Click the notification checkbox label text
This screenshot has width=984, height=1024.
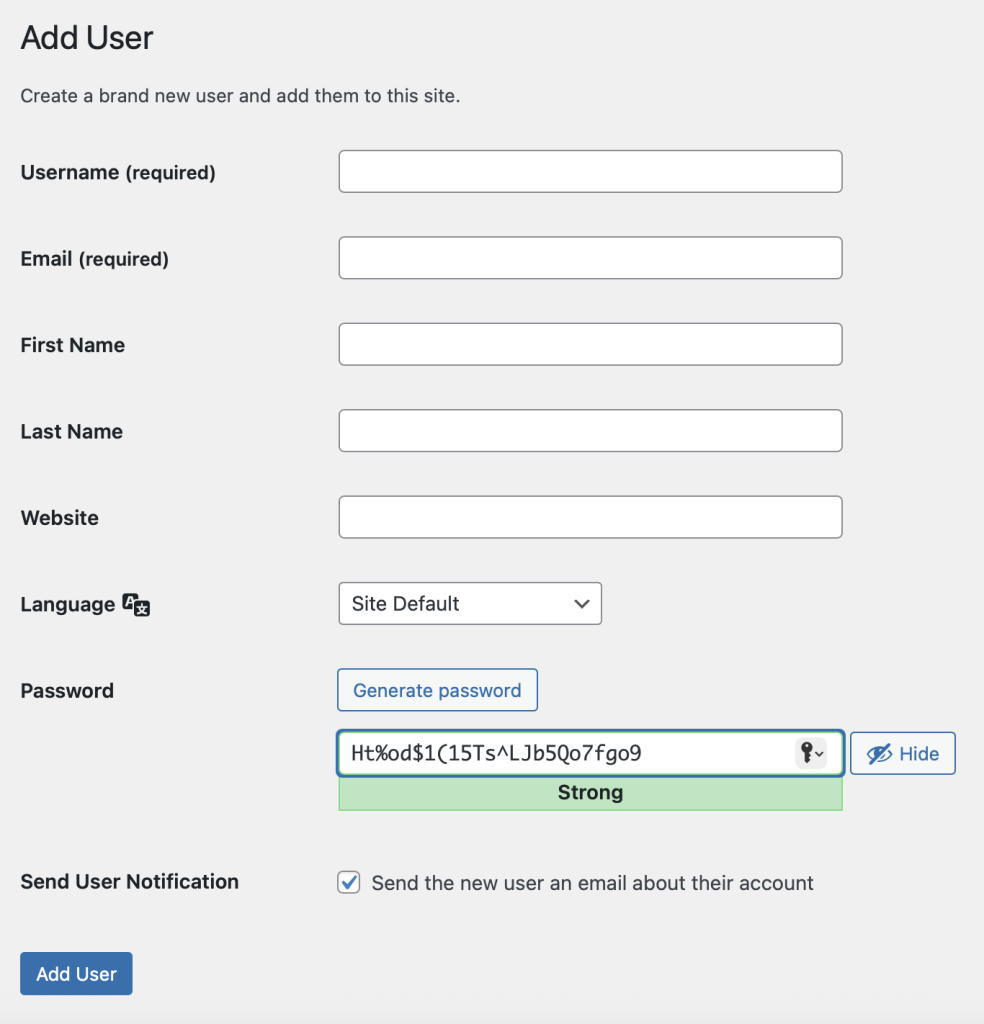[x=592, y=883]
